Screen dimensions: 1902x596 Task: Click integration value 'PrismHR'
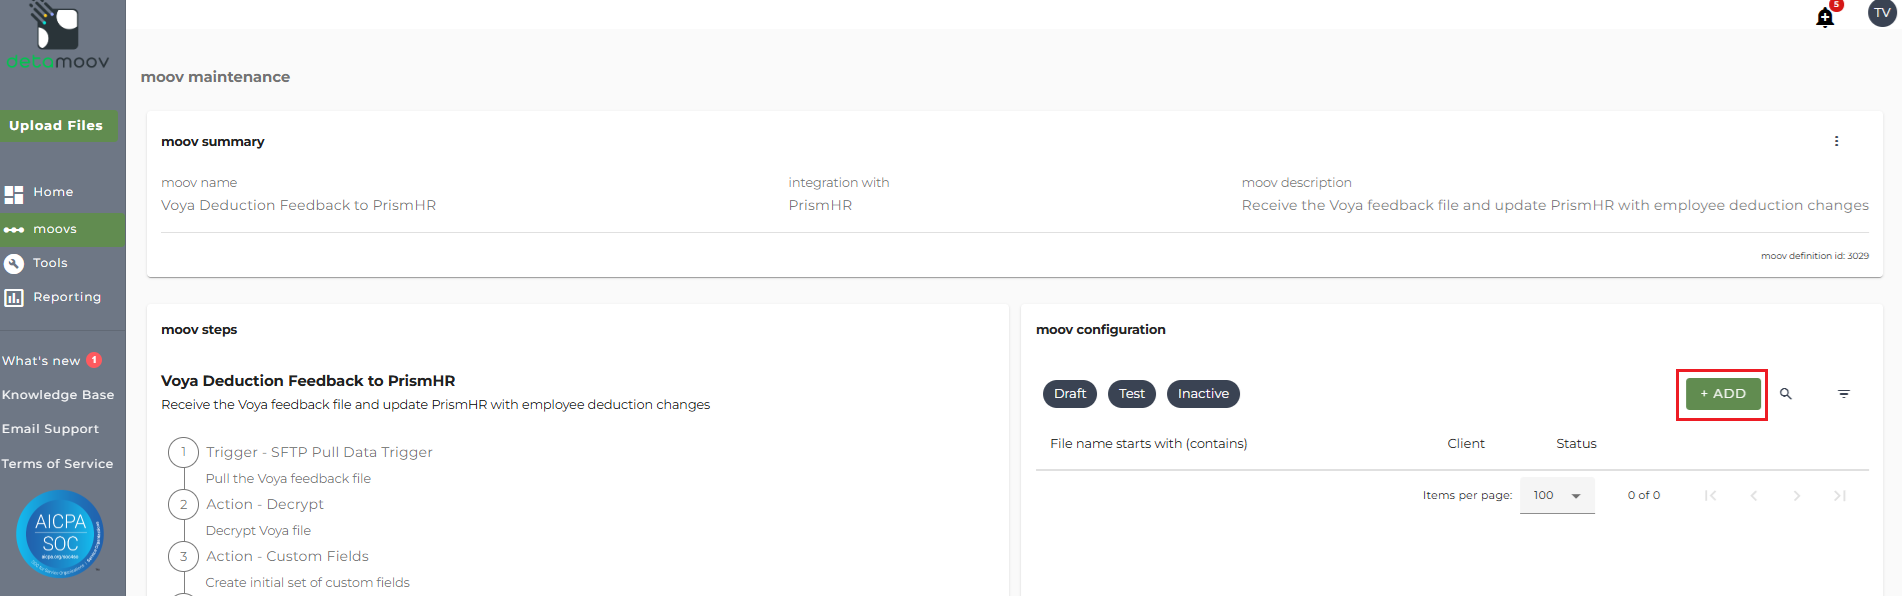point(820,205)
